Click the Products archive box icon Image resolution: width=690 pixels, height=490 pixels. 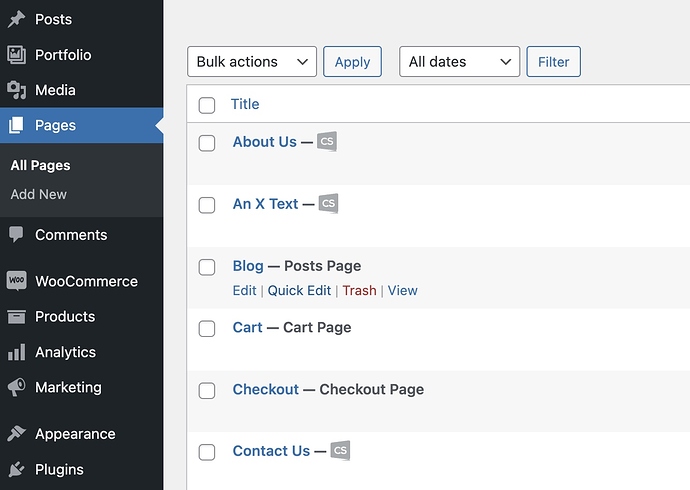point(16,317)
